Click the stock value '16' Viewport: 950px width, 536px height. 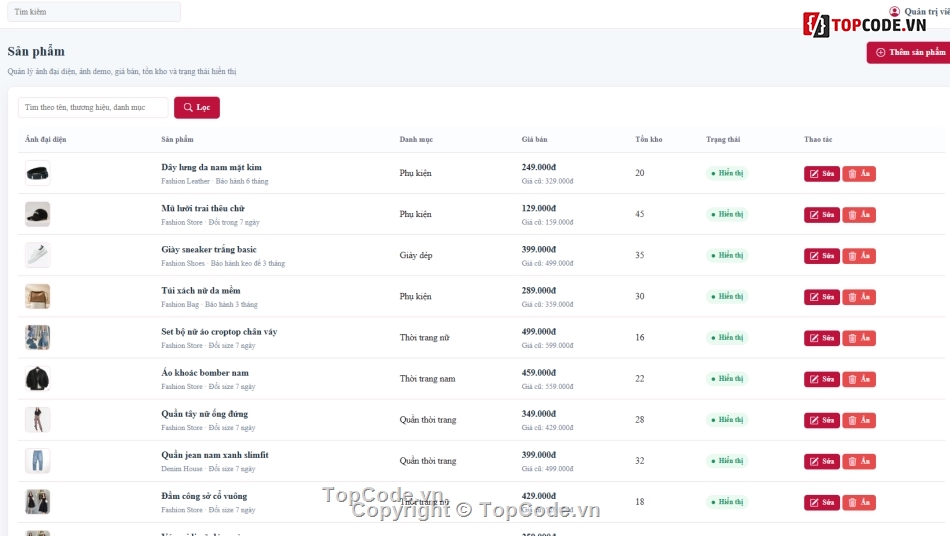pos(640,338)
